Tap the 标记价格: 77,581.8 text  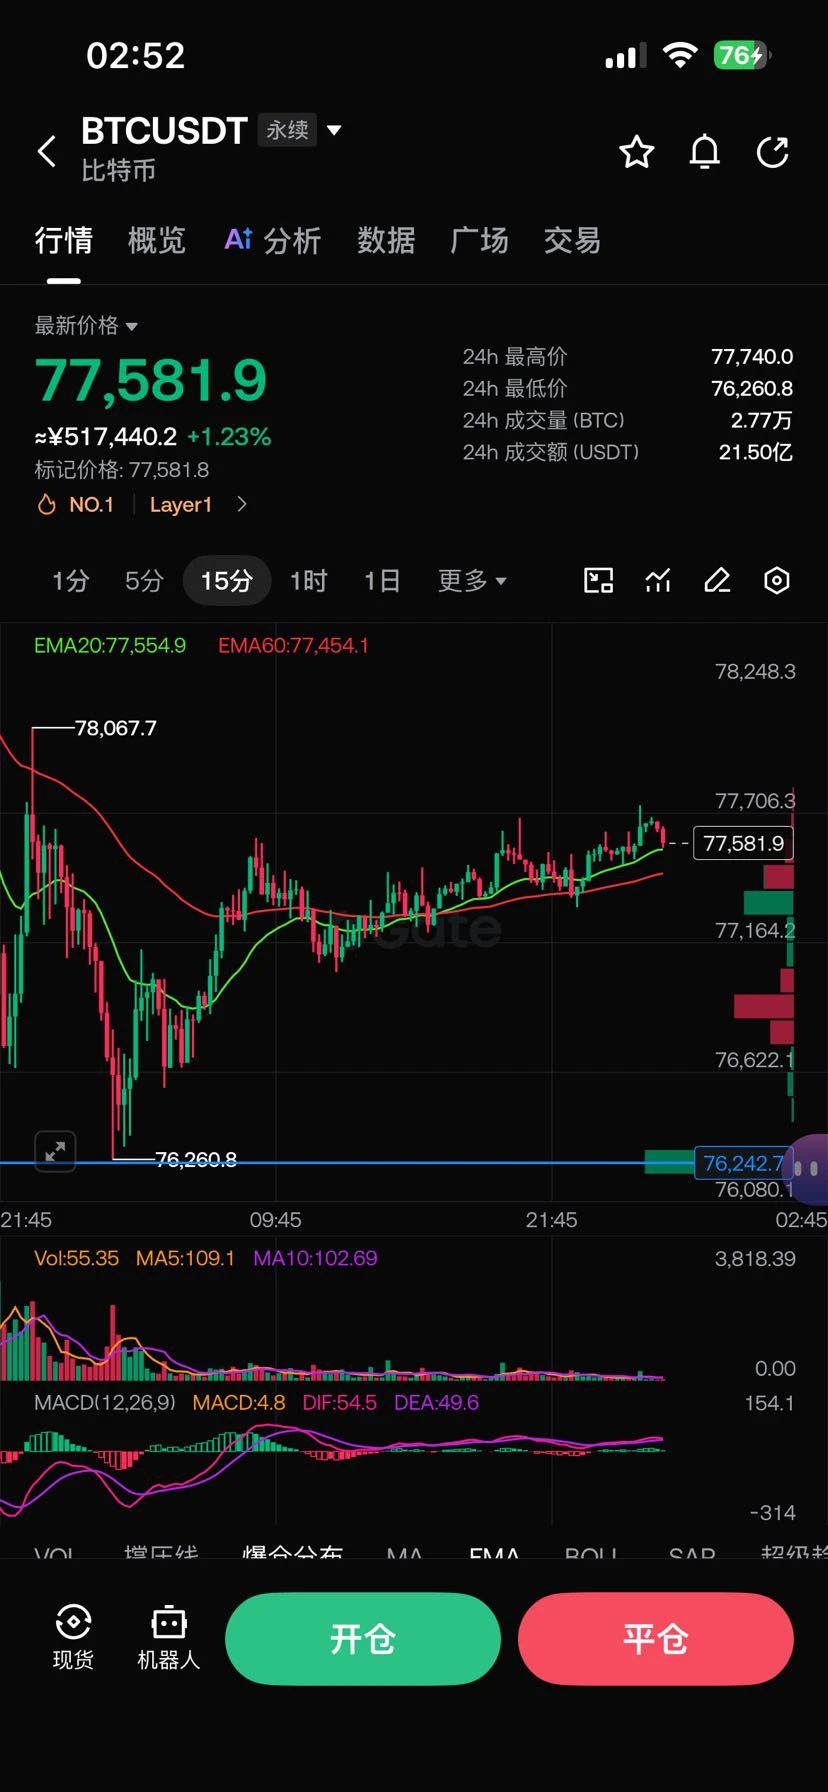122,470
